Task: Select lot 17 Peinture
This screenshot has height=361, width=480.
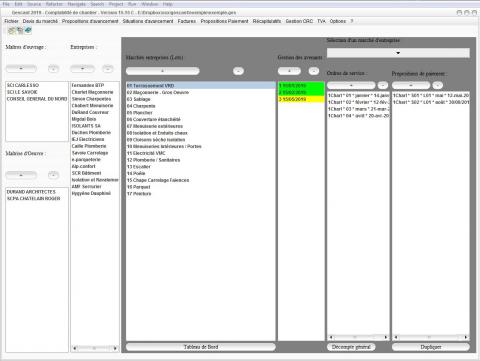Action: pos(201,194)
